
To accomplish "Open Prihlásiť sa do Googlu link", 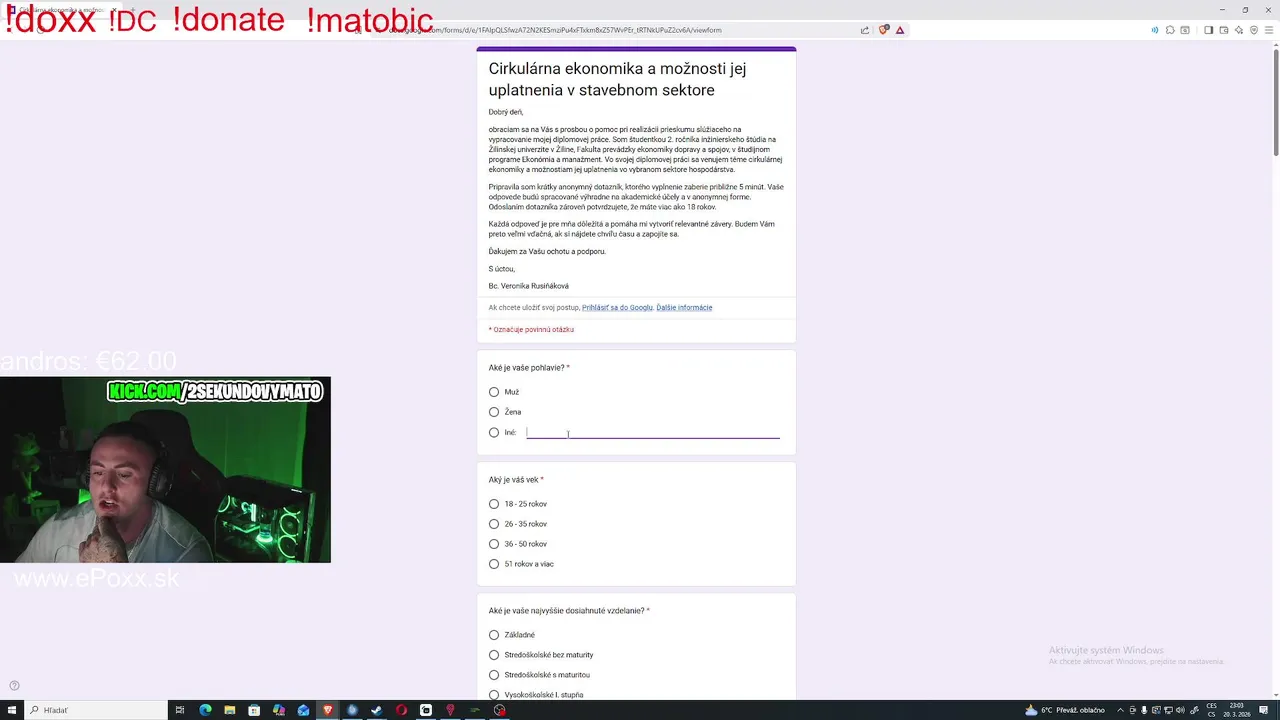I will [617, 308].
